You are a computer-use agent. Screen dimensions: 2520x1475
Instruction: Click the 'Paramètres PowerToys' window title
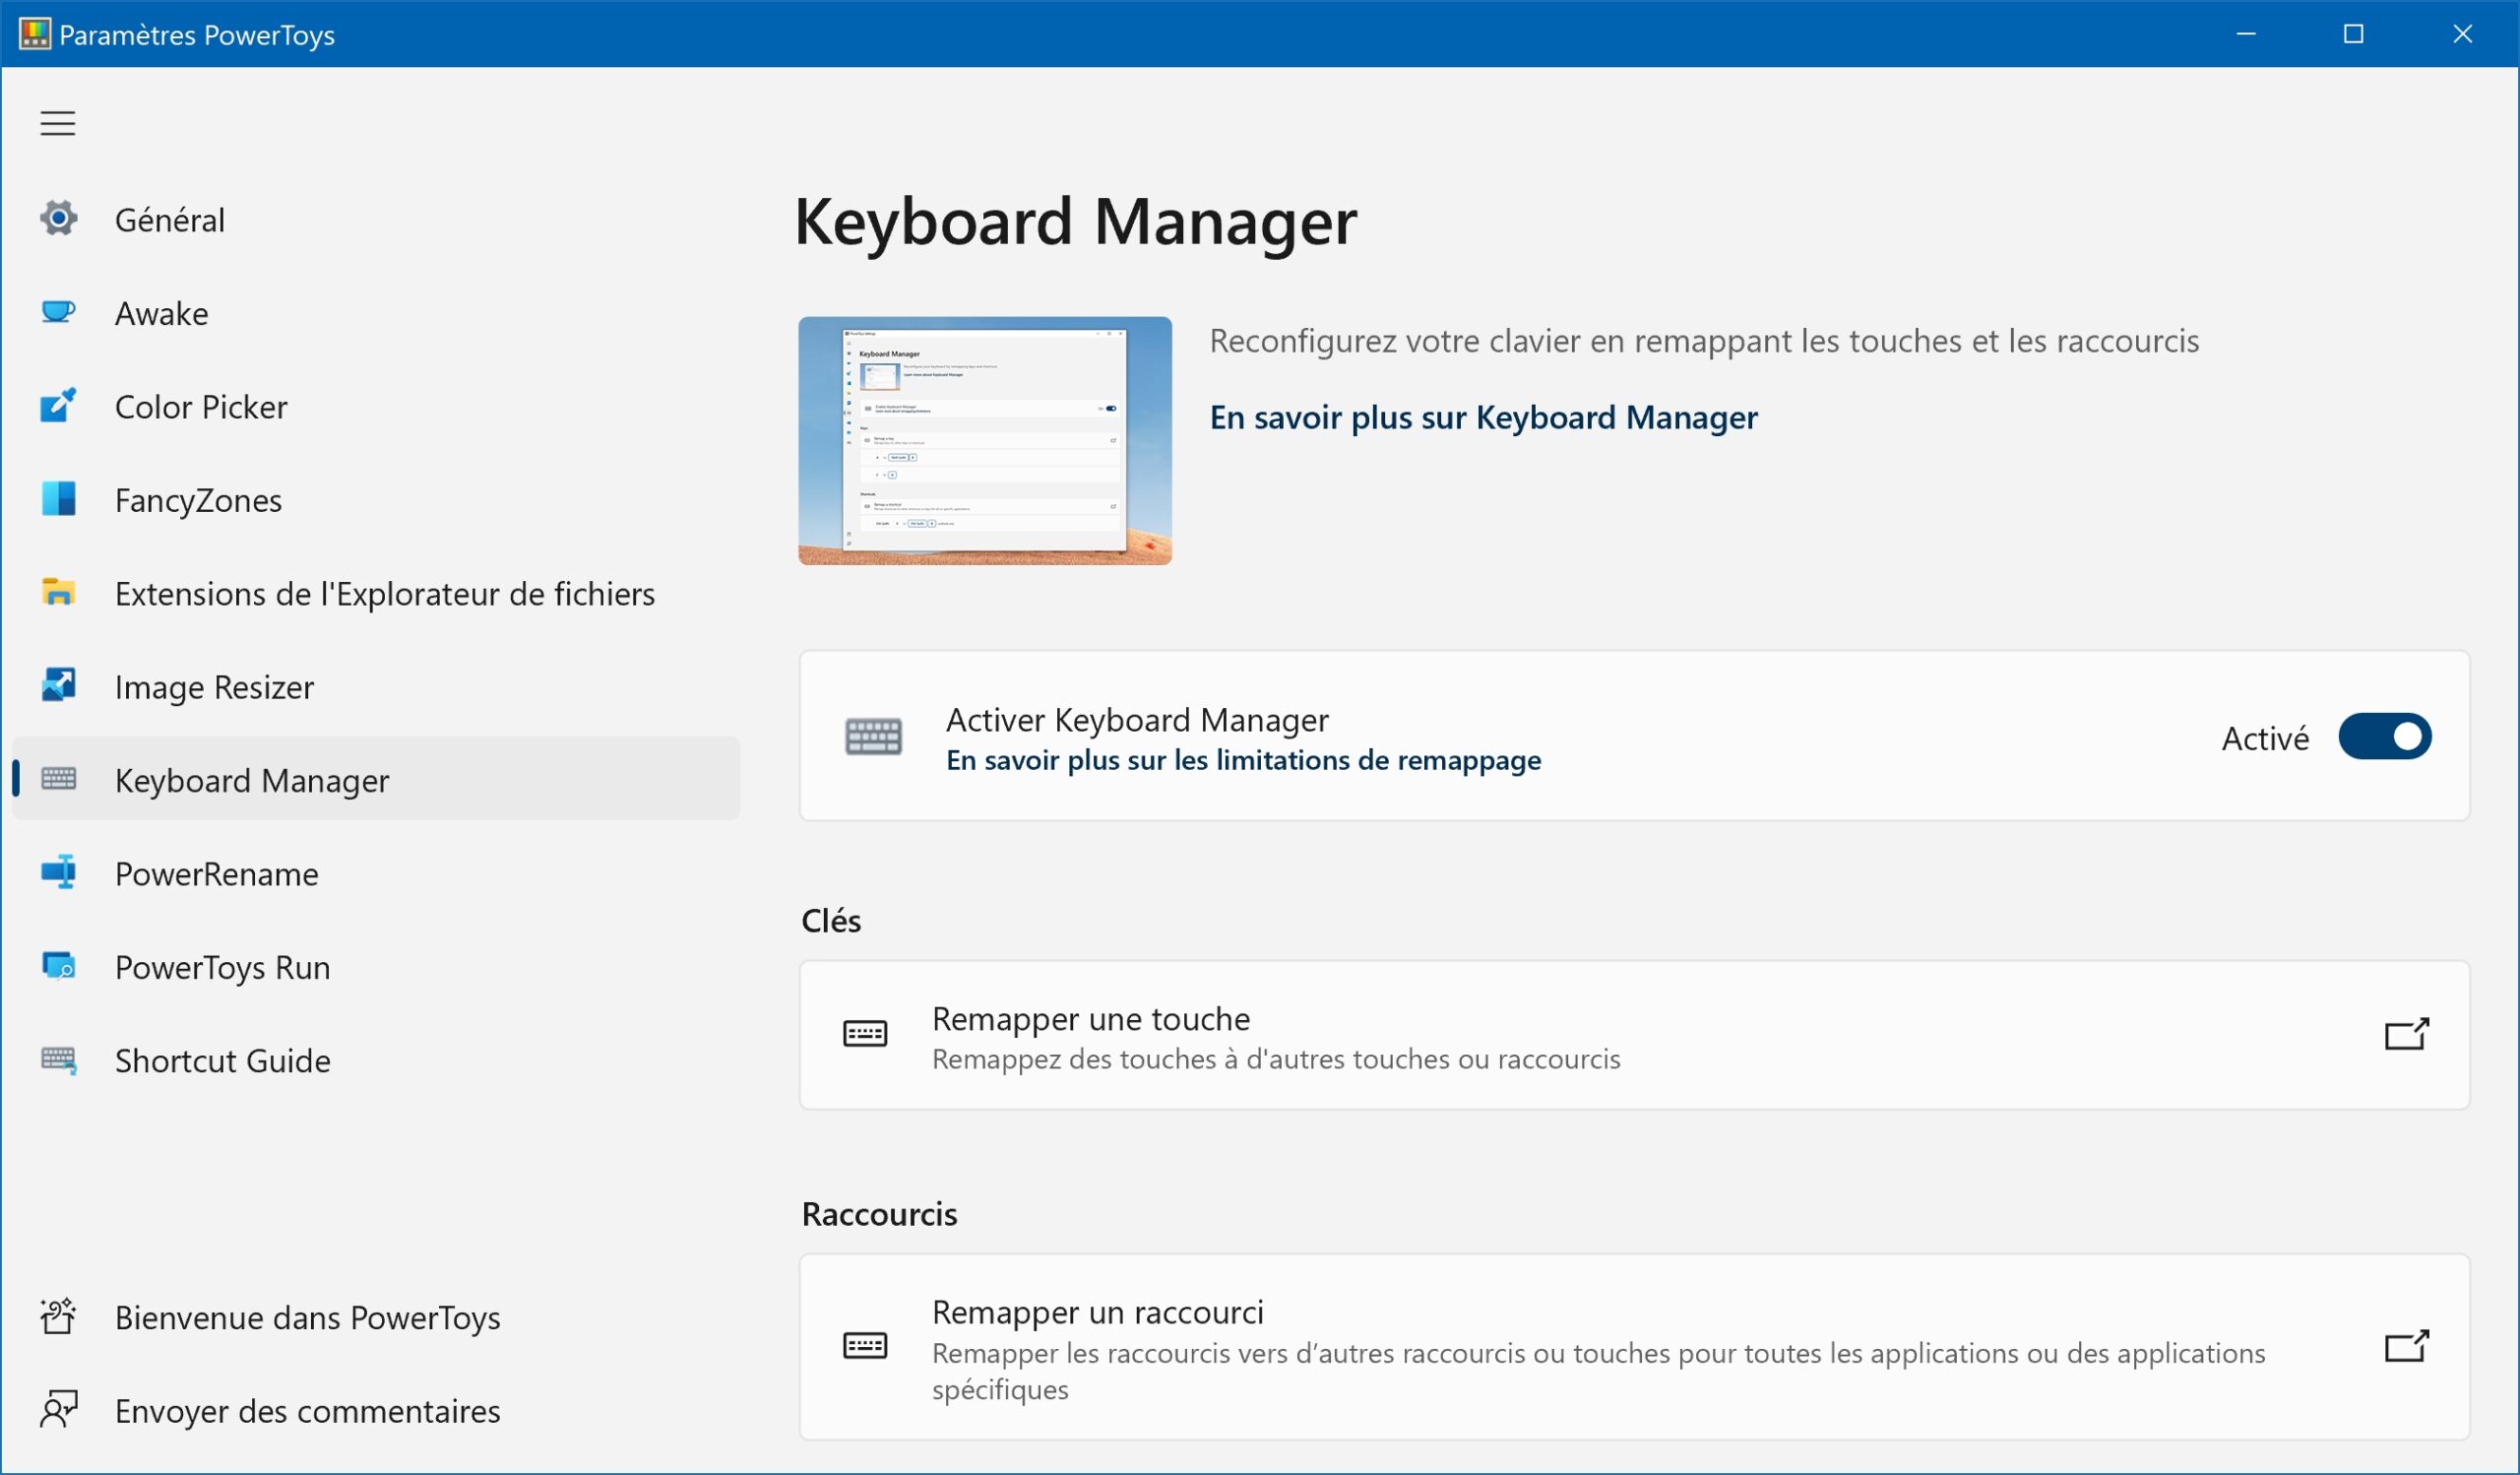197,35
